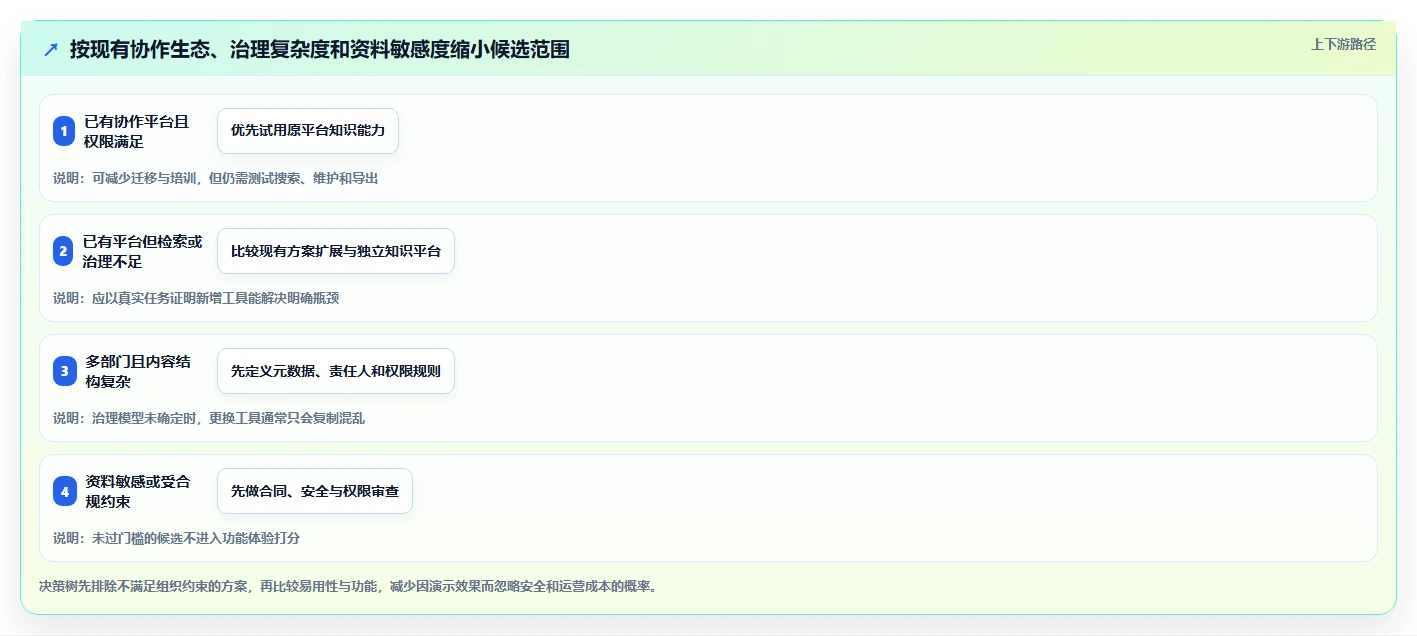Click the step 4 number badge
This screenshot has width=1417, height=636.
[64, 491]
